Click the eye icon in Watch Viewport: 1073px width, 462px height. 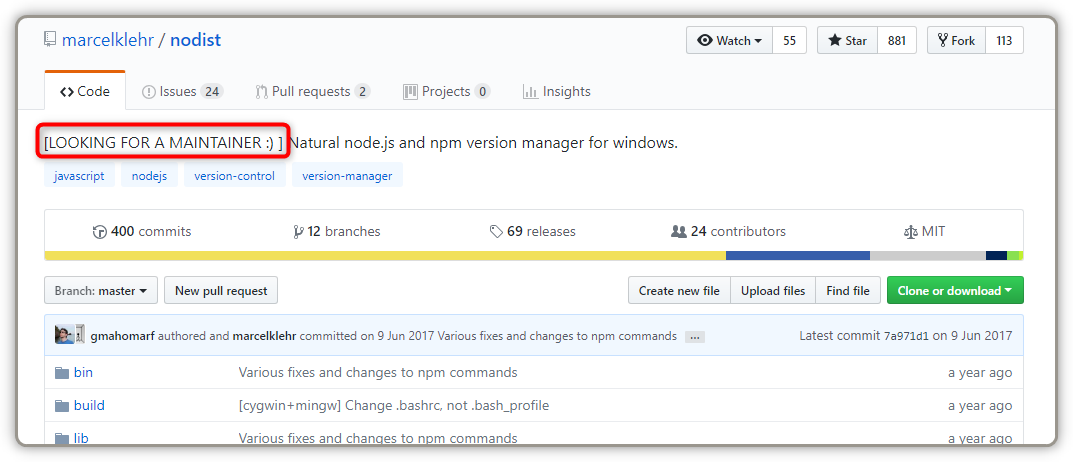705,40
